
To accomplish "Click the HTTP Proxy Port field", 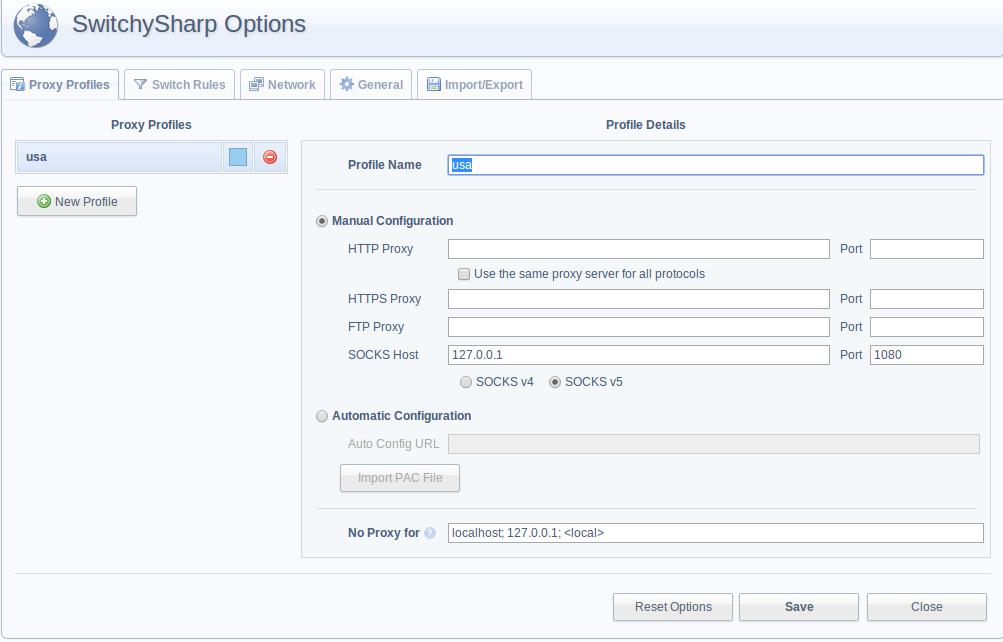I will [927, 249].
